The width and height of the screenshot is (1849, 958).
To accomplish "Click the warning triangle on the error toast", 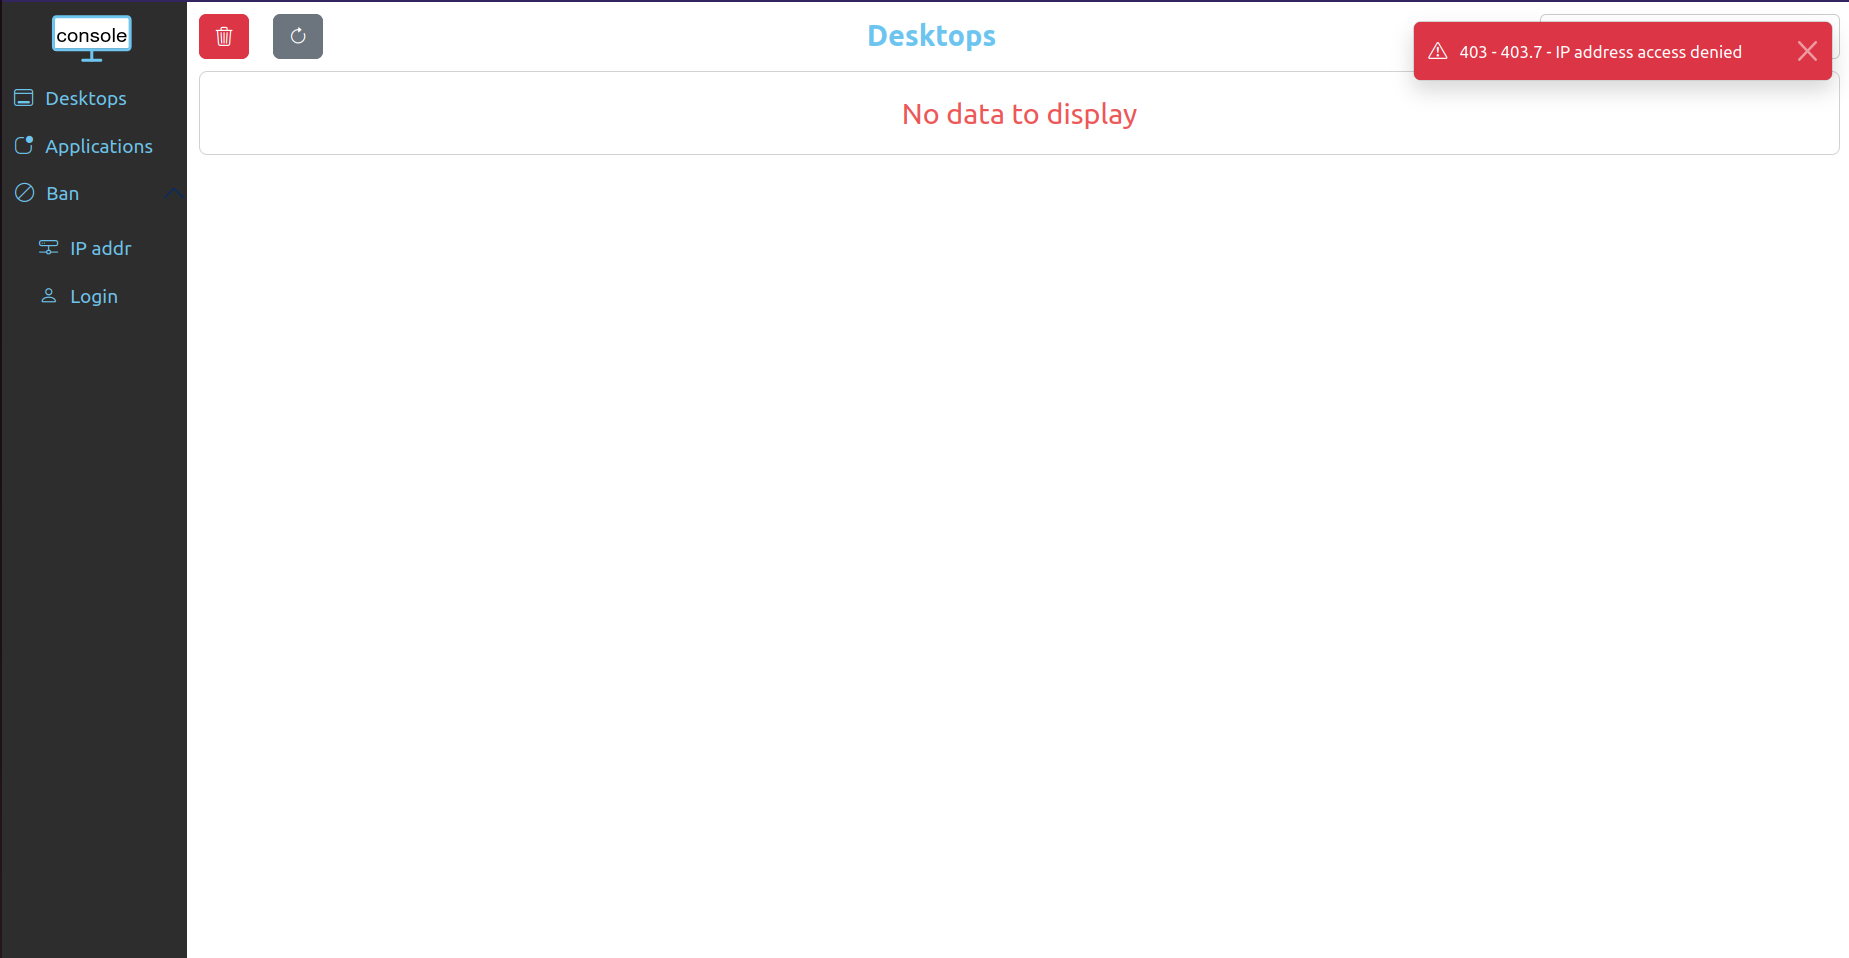I will (x=1438, y=49).
